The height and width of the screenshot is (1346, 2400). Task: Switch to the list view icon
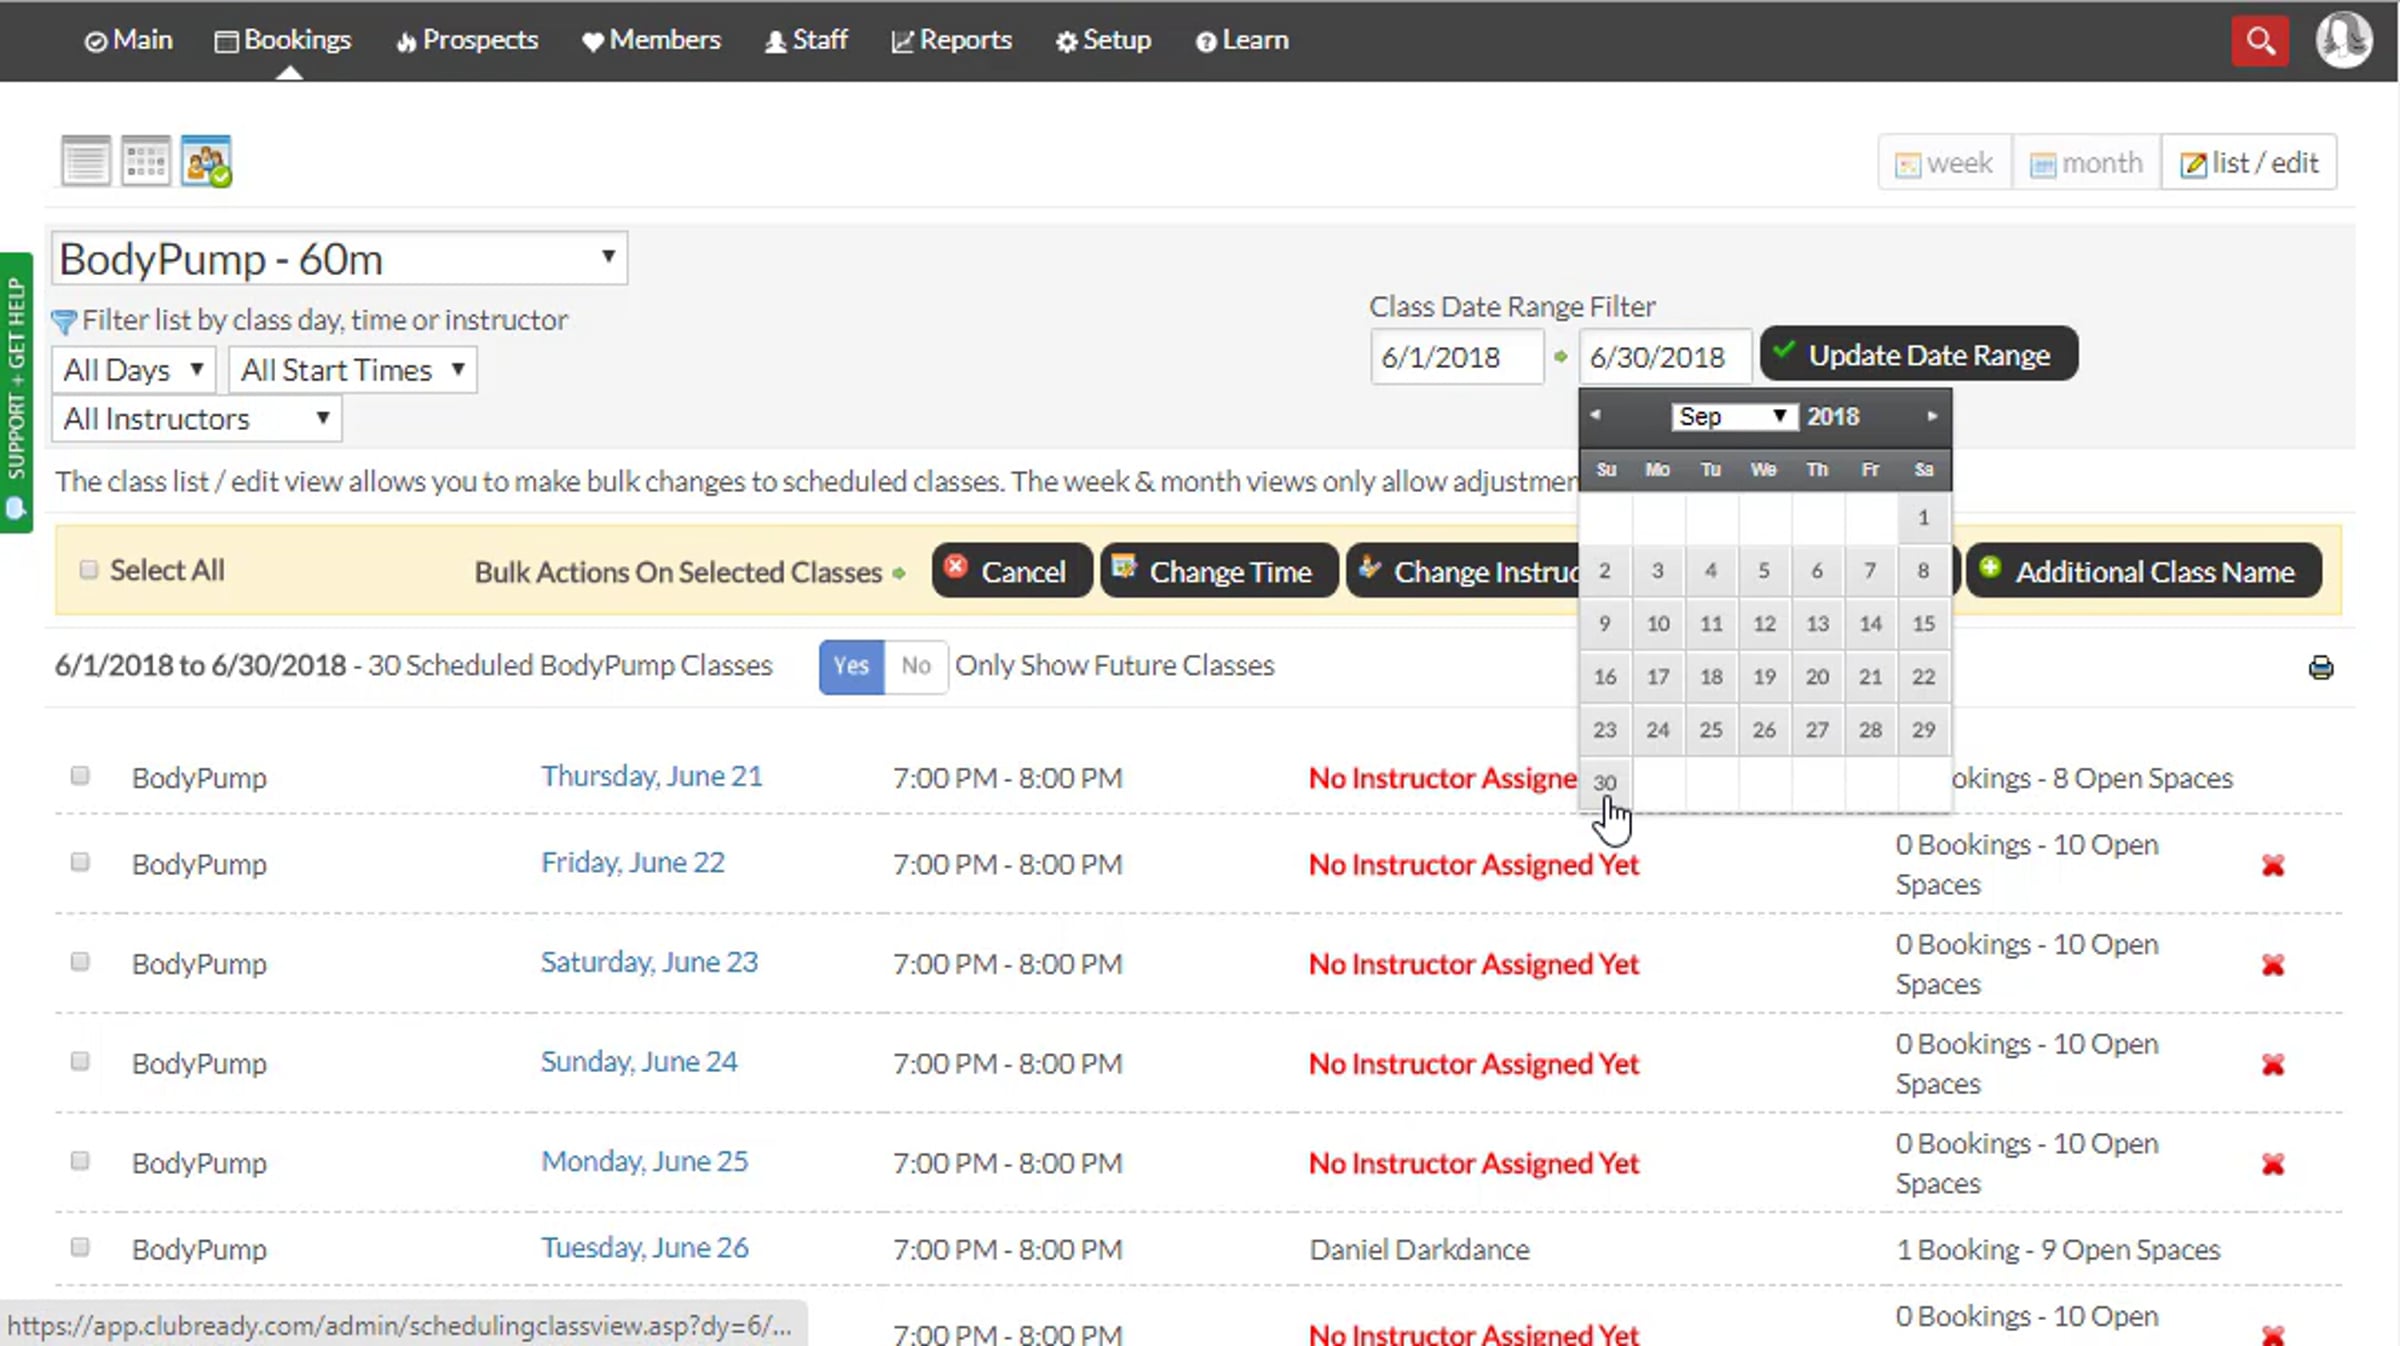(85, 161)
